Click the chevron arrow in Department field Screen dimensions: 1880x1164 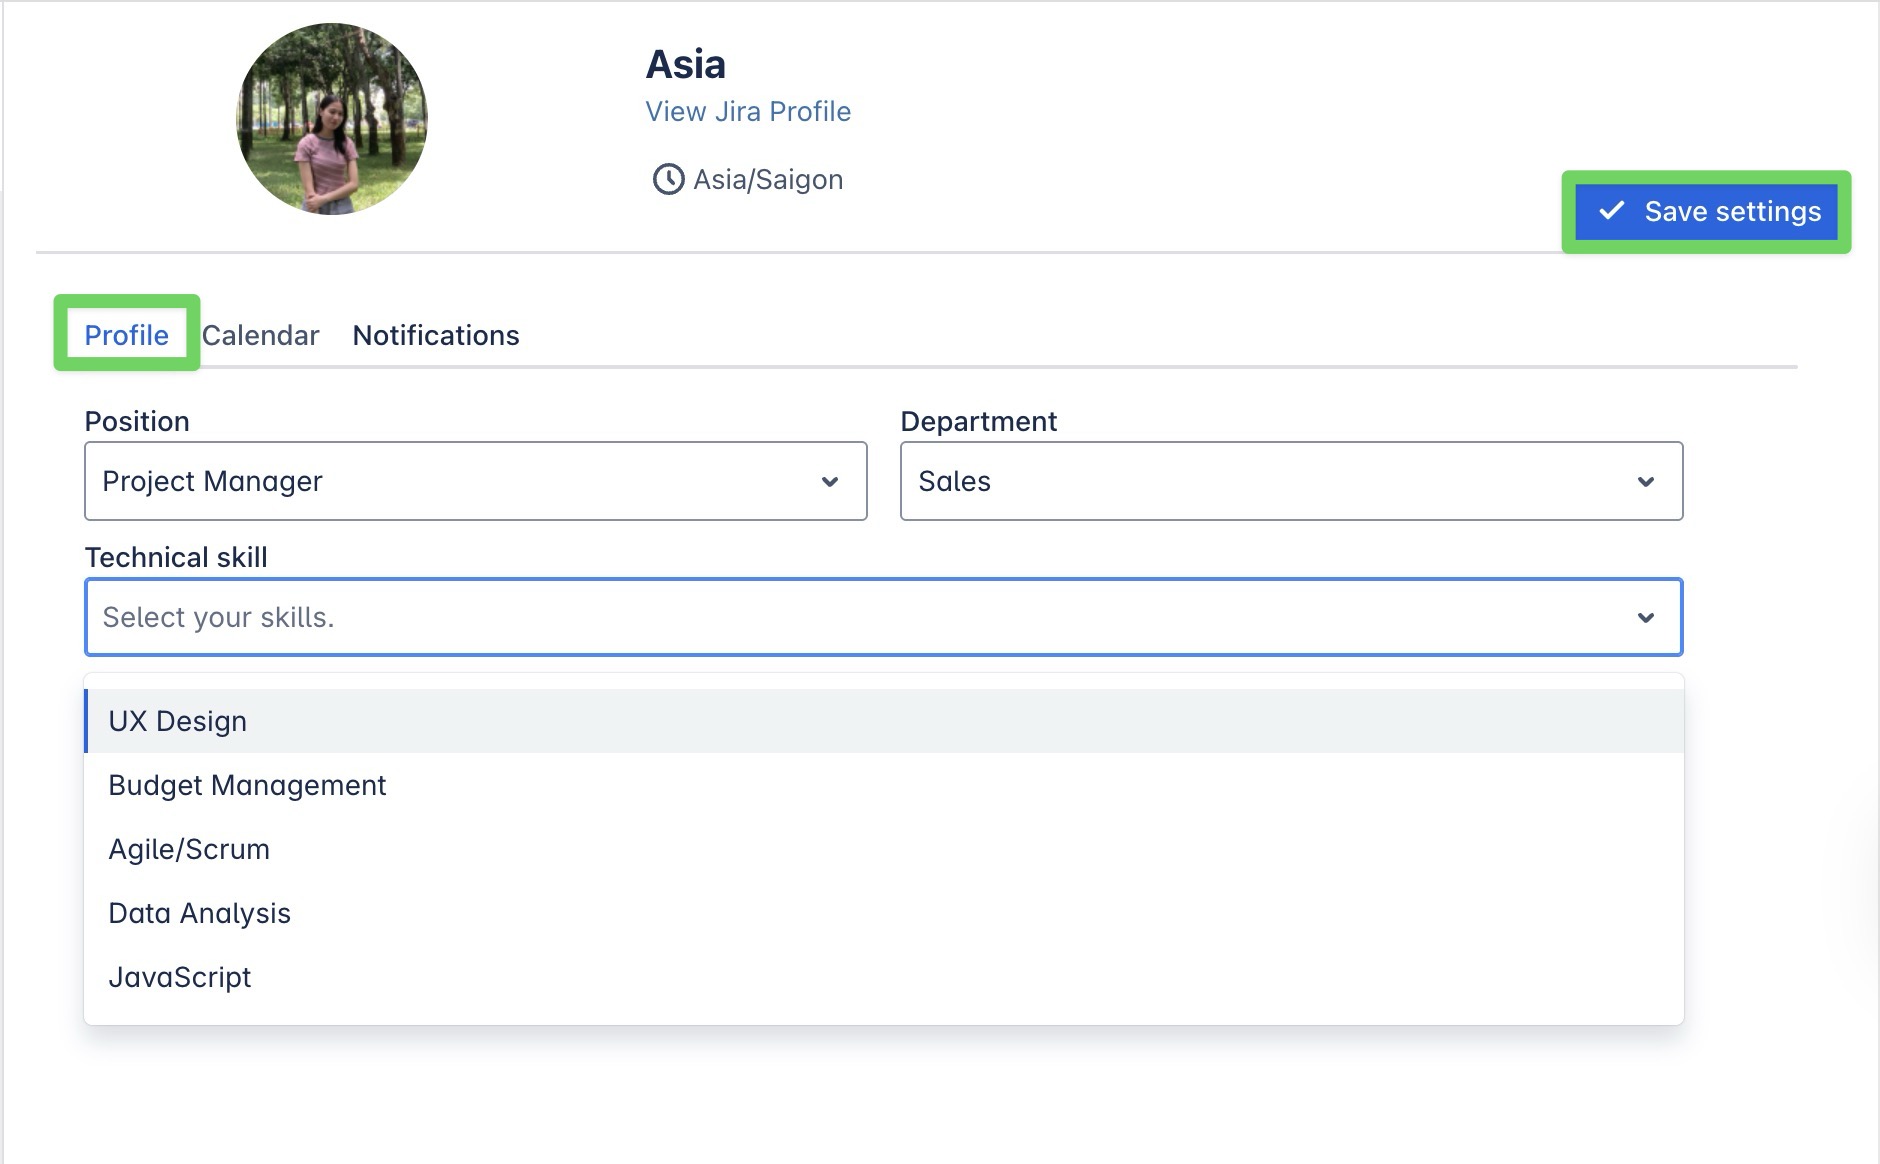pyautogui.click(x=1645, y=482)
